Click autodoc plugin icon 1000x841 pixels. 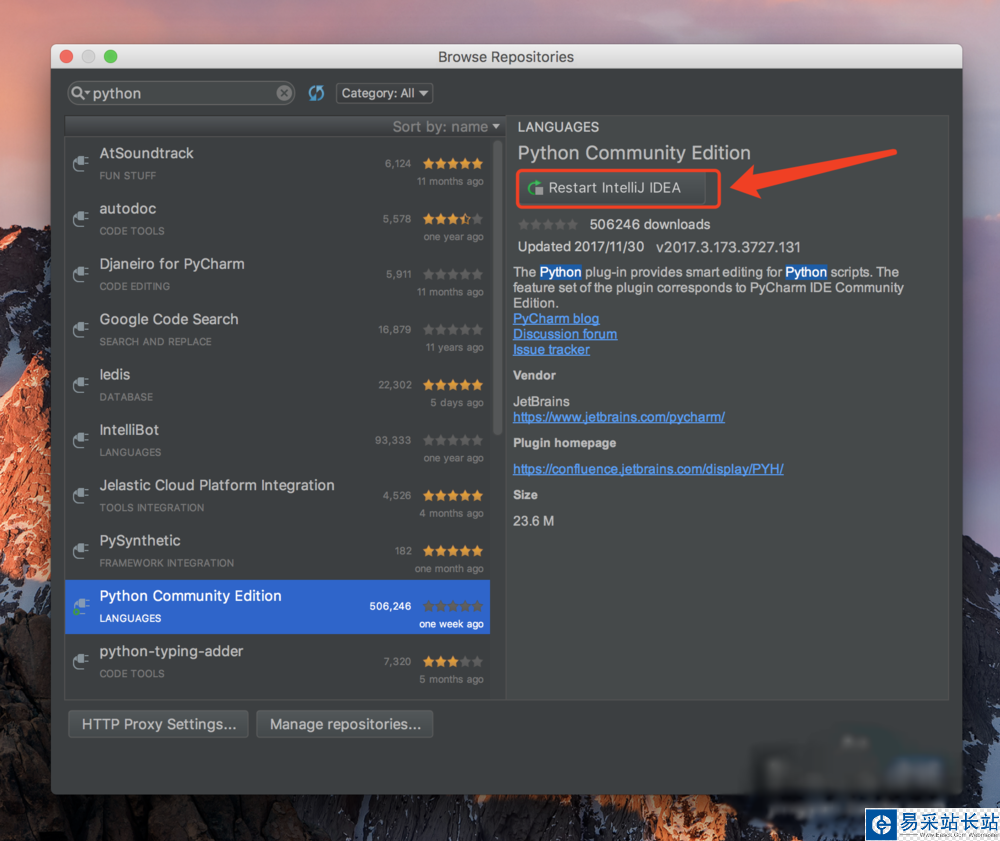81,219
